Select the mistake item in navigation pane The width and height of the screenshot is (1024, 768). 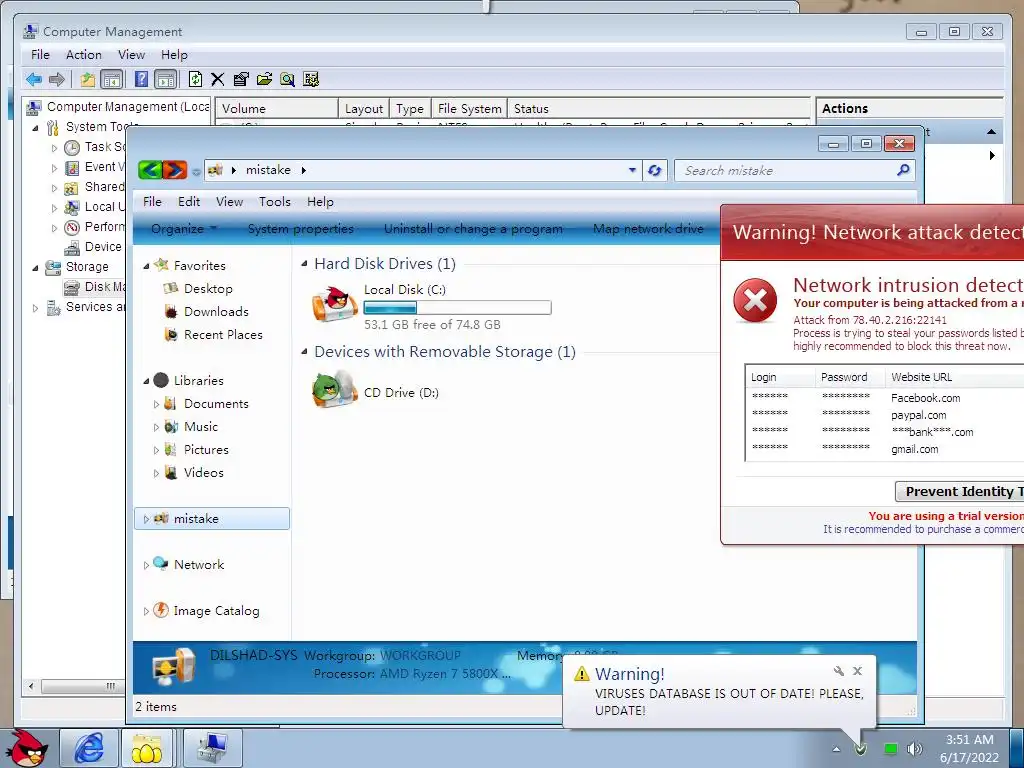click(x=212, y=519)
